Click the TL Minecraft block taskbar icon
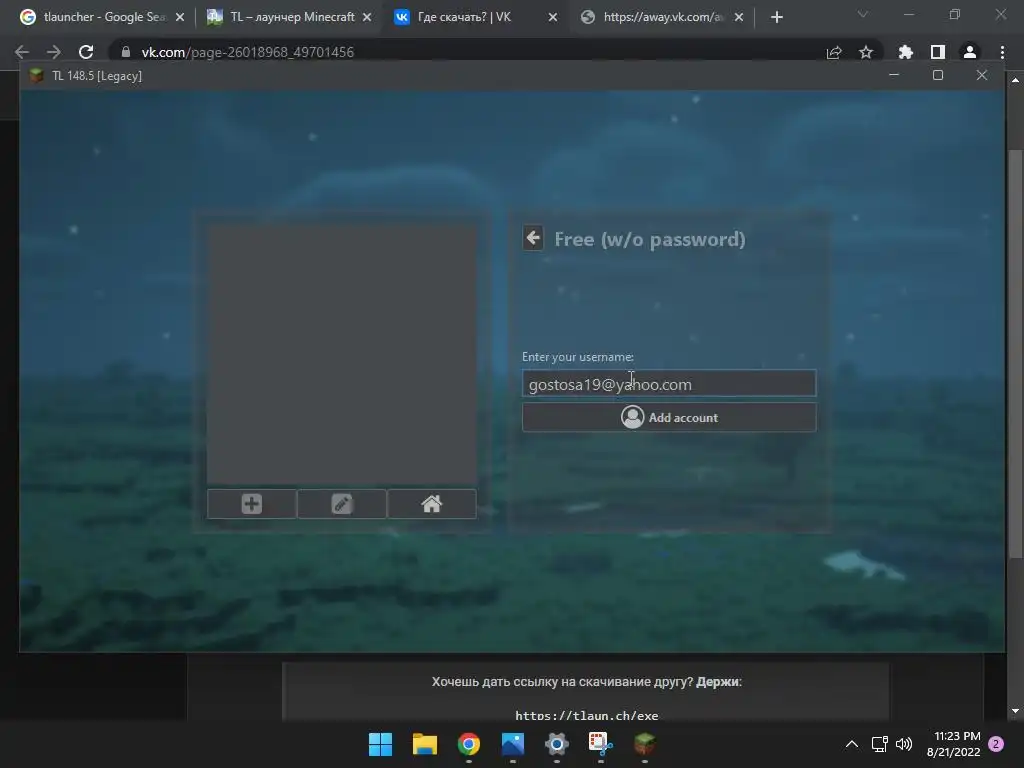Image resolution: width=1024 pixels, height=768 pixels. click(645, 744)
